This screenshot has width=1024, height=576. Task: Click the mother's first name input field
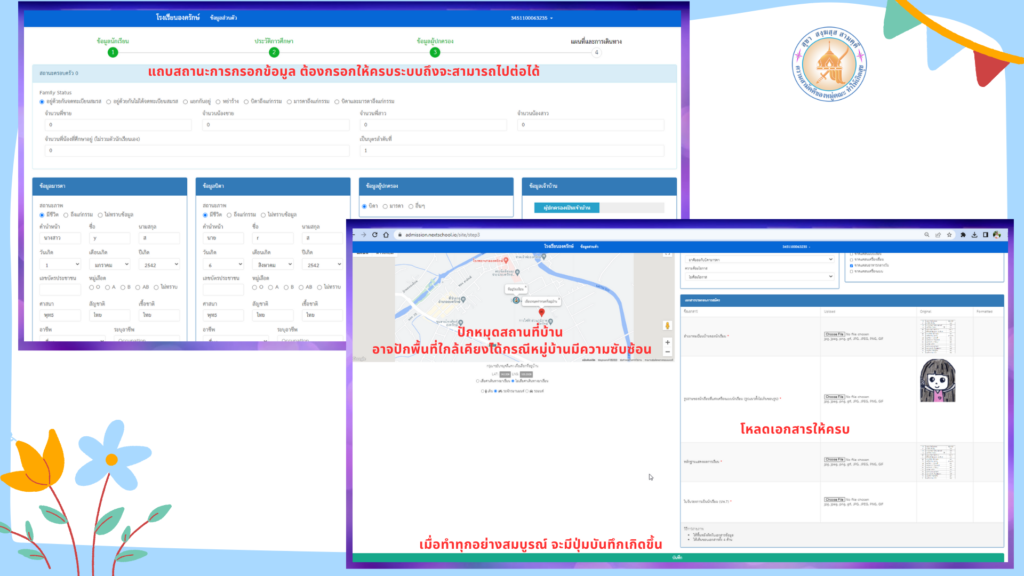point(109,238)
